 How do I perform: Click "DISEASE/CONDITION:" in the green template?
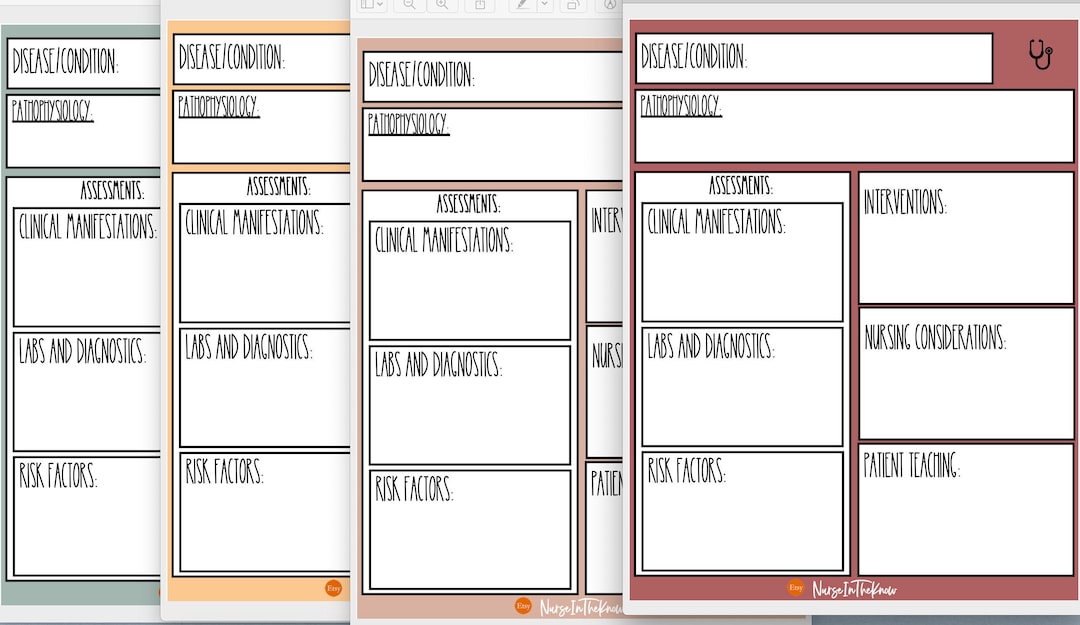(65, 61)
